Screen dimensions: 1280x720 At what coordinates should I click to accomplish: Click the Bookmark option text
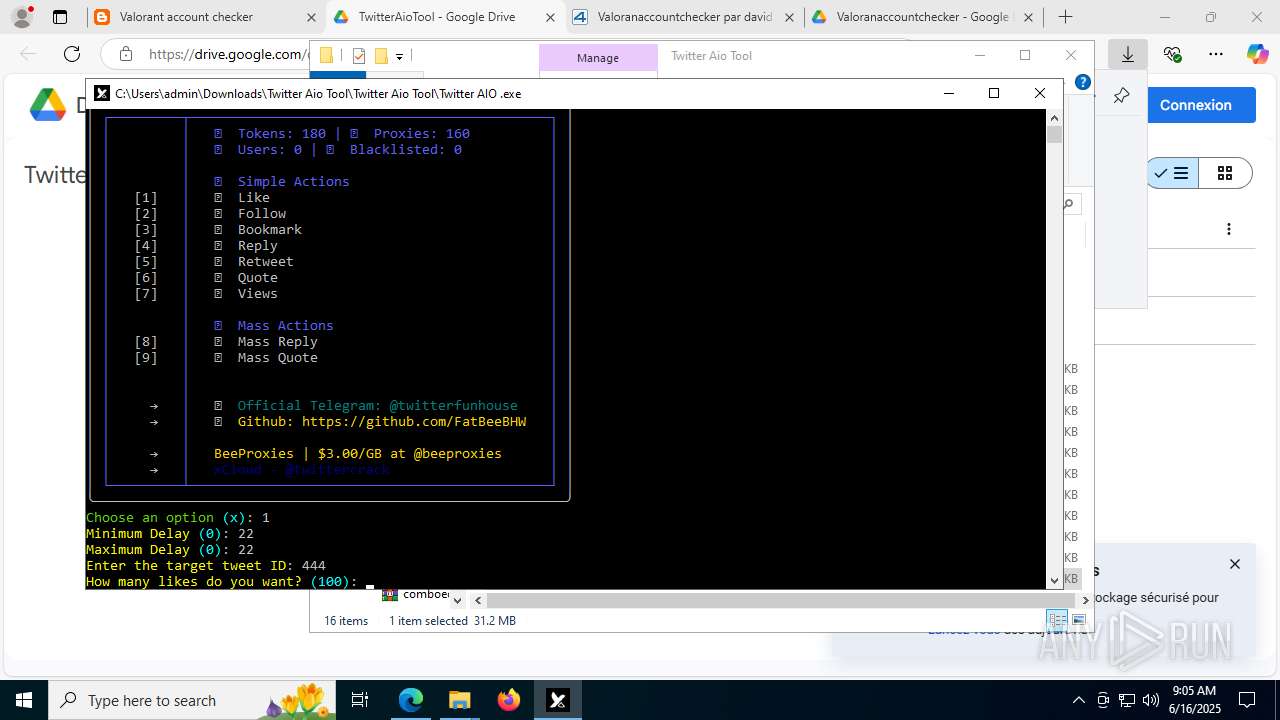click(x=270, y=230)
